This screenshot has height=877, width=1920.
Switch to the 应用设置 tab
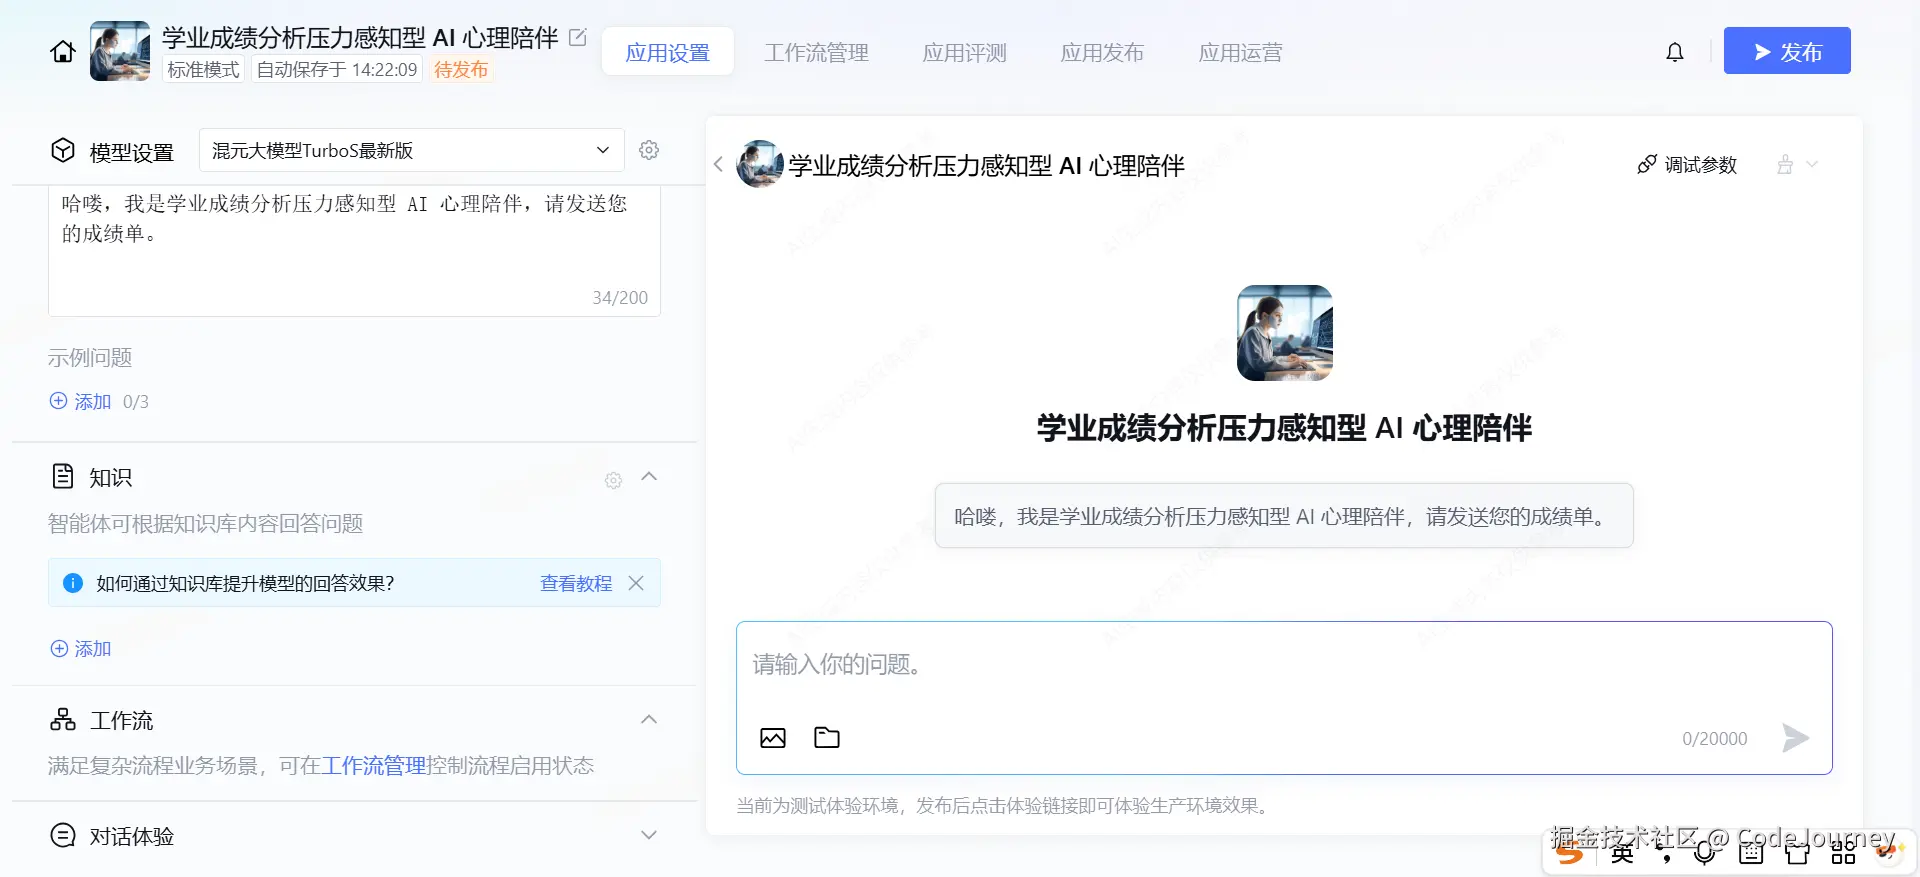point(668,52)
